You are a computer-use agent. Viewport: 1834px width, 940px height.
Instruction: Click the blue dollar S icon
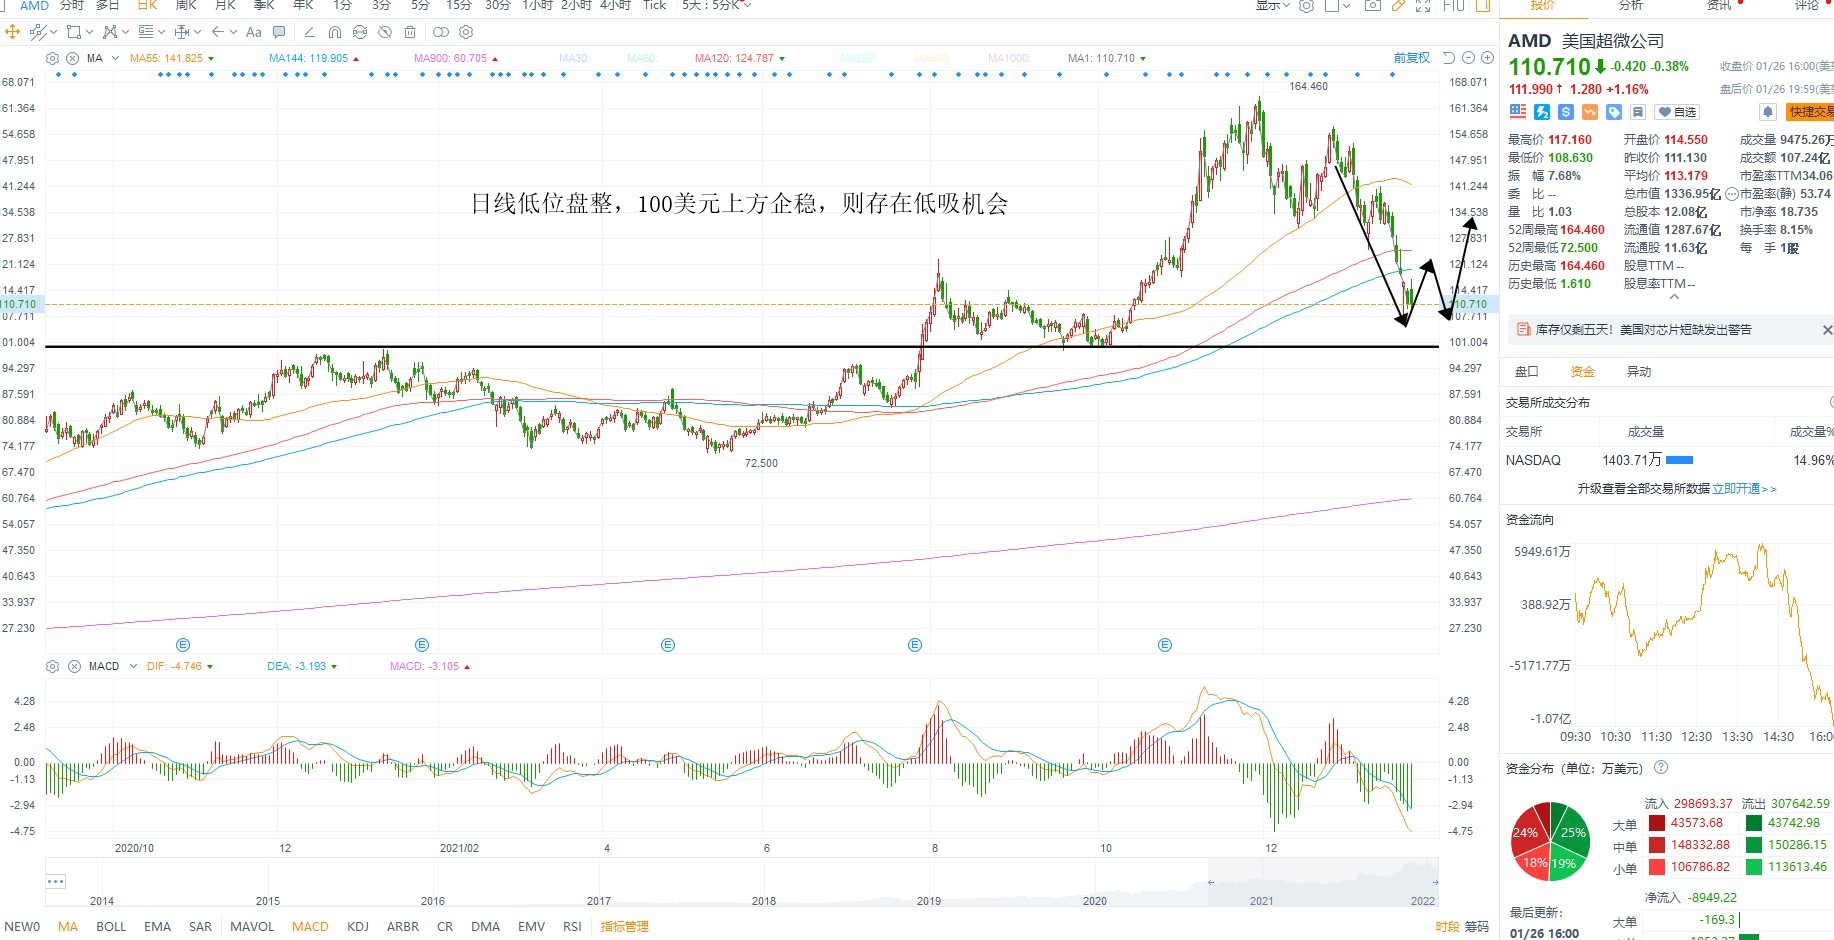click(1566, 112)
